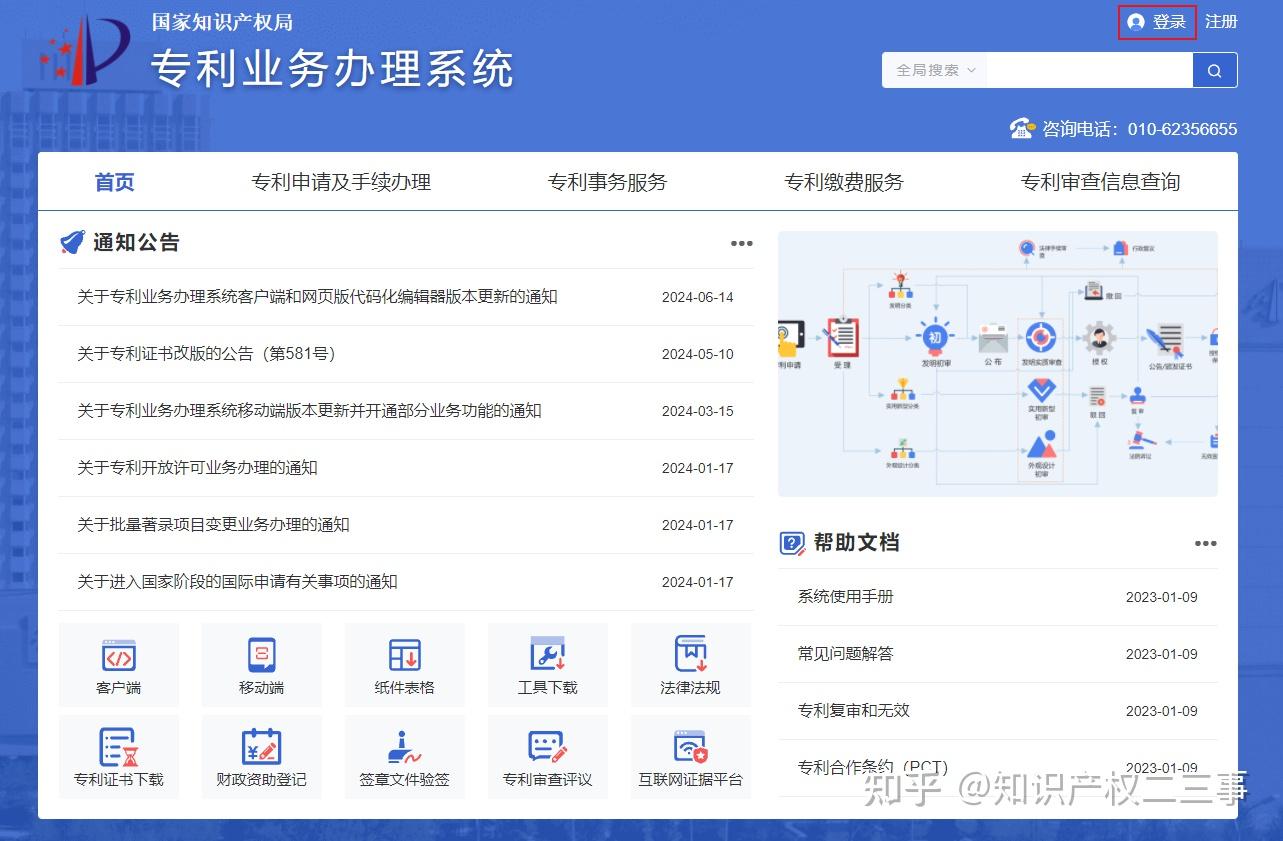Image resolution: width=1283 pixels, height=841 pixels.
Task: Open notice 关于专利开放许可业务办理的通知
Action: coord(197,468)
